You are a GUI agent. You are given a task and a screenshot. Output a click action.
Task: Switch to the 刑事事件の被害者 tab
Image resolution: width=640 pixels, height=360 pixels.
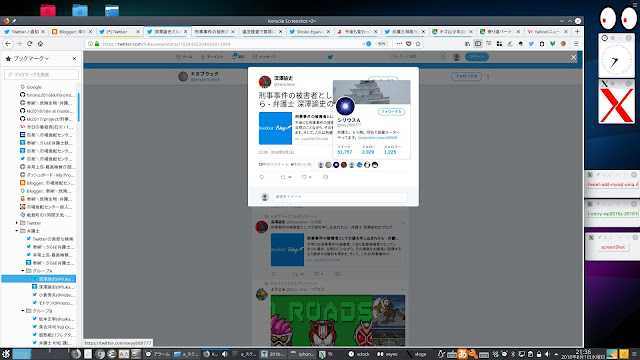coord(215,31)
